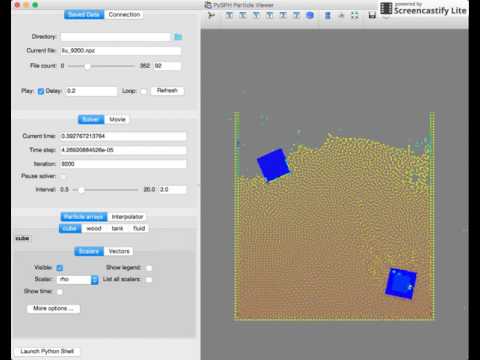Save the scene snapshot with the disk icon

pos(372,15)
